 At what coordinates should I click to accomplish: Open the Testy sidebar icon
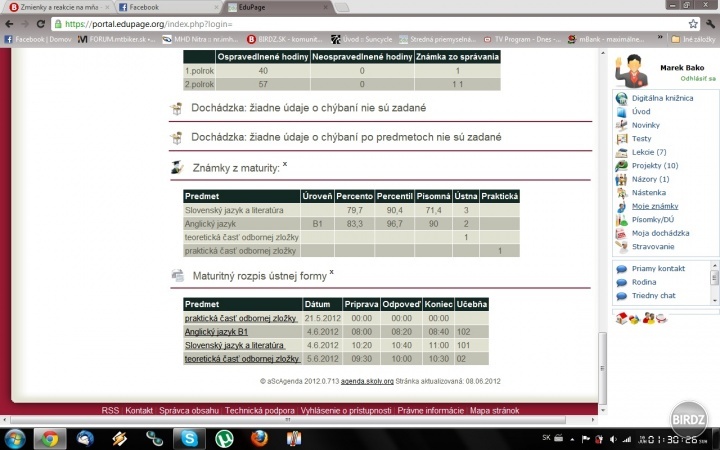coord(621,139)
